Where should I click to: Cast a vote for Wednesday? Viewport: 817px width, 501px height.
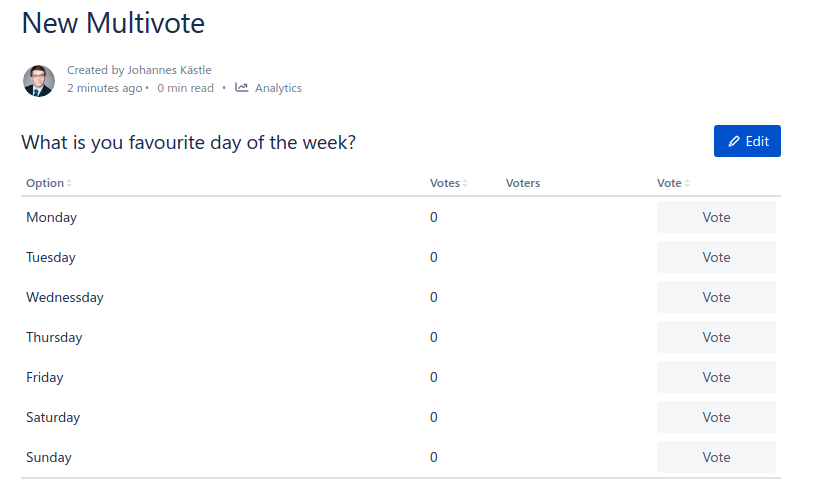(x=716, y=297)
